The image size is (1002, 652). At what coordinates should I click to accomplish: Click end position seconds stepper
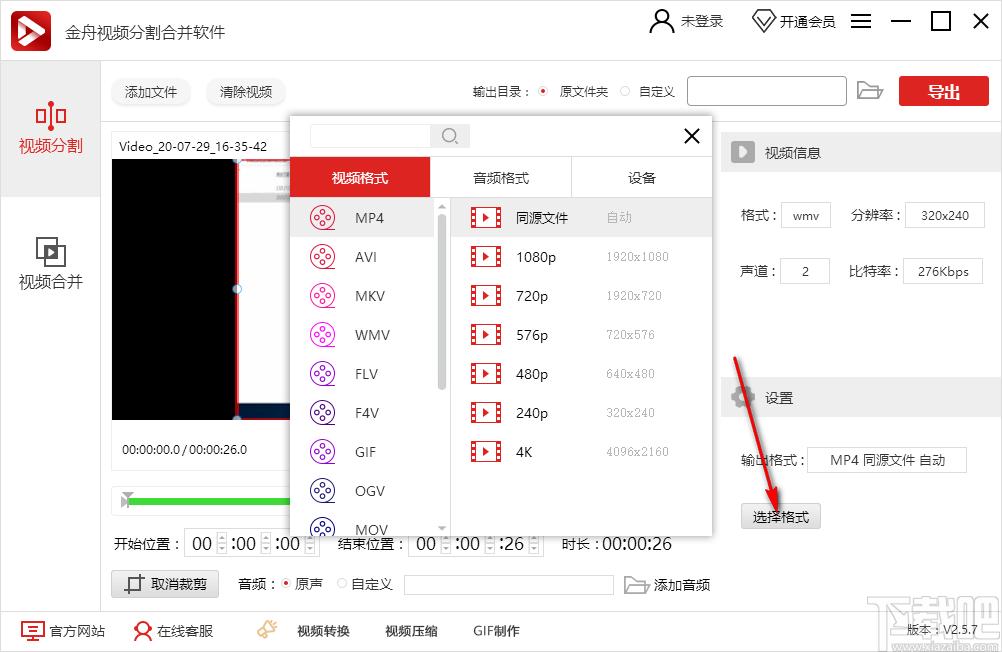pos(534,544)
